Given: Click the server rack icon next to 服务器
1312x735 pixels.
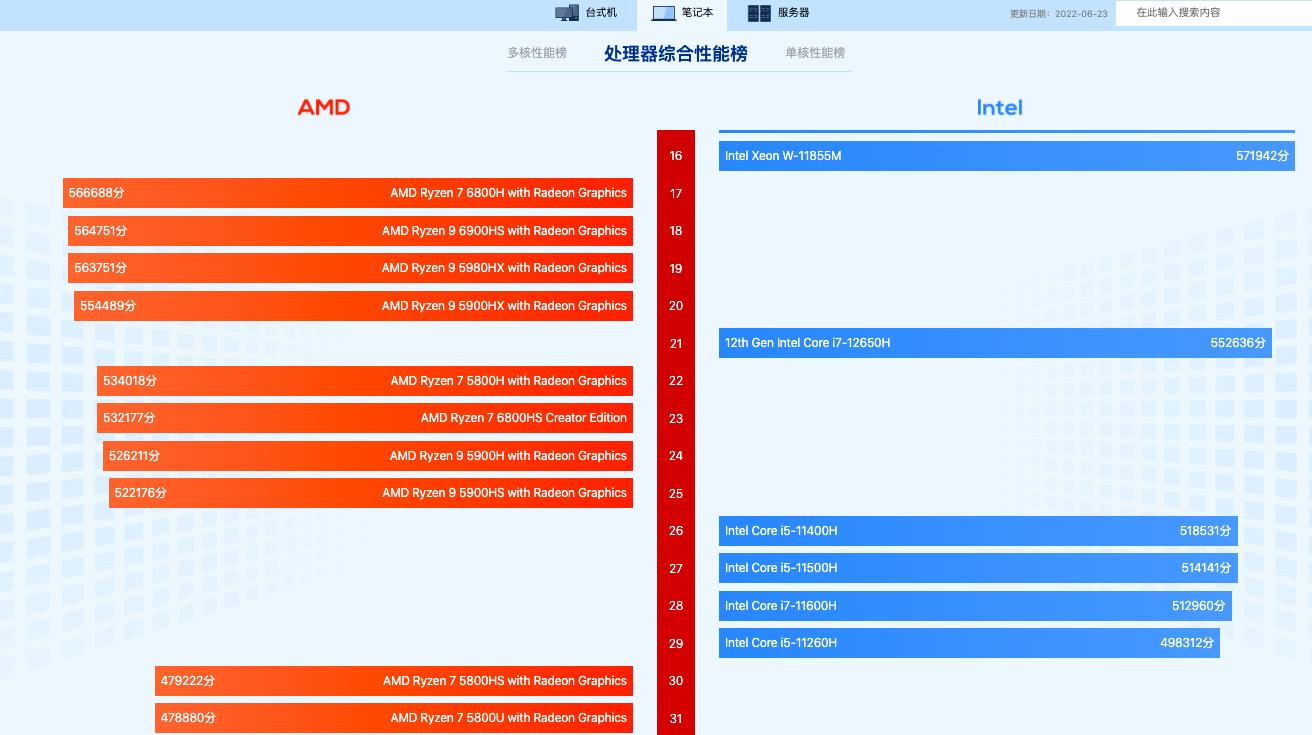Looking at the screenshot, I should click(757, 13).
